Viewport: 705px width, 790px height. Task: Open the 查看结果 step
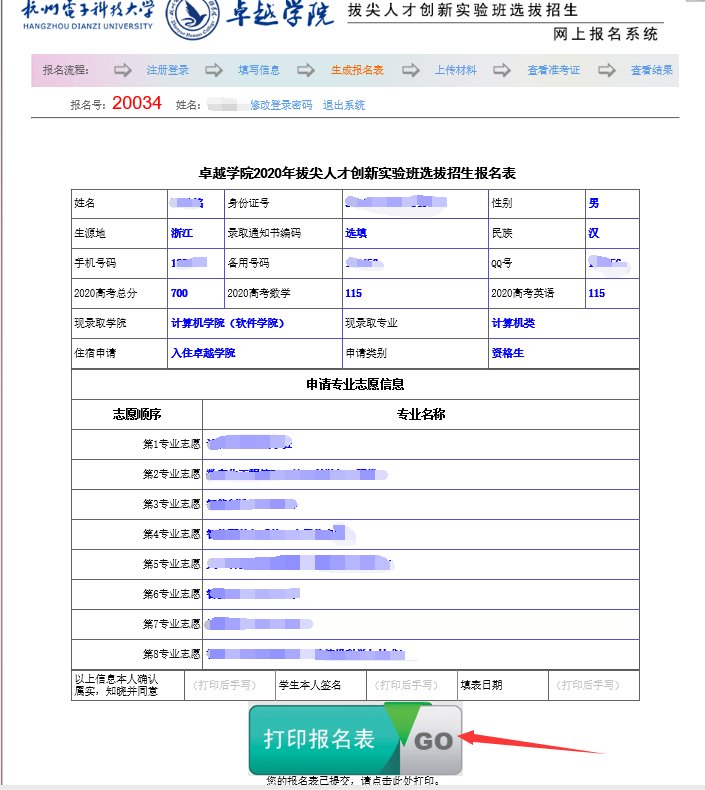(x=652, y=70)
